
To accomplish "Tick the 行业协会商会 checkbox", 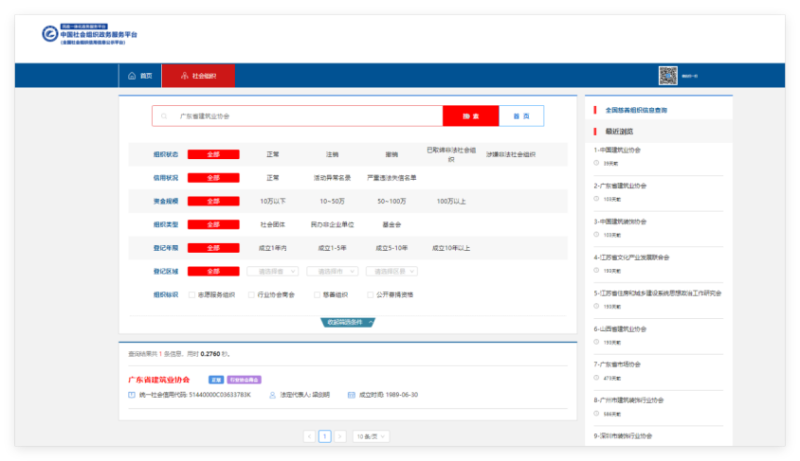I will (x=251, y=295).
